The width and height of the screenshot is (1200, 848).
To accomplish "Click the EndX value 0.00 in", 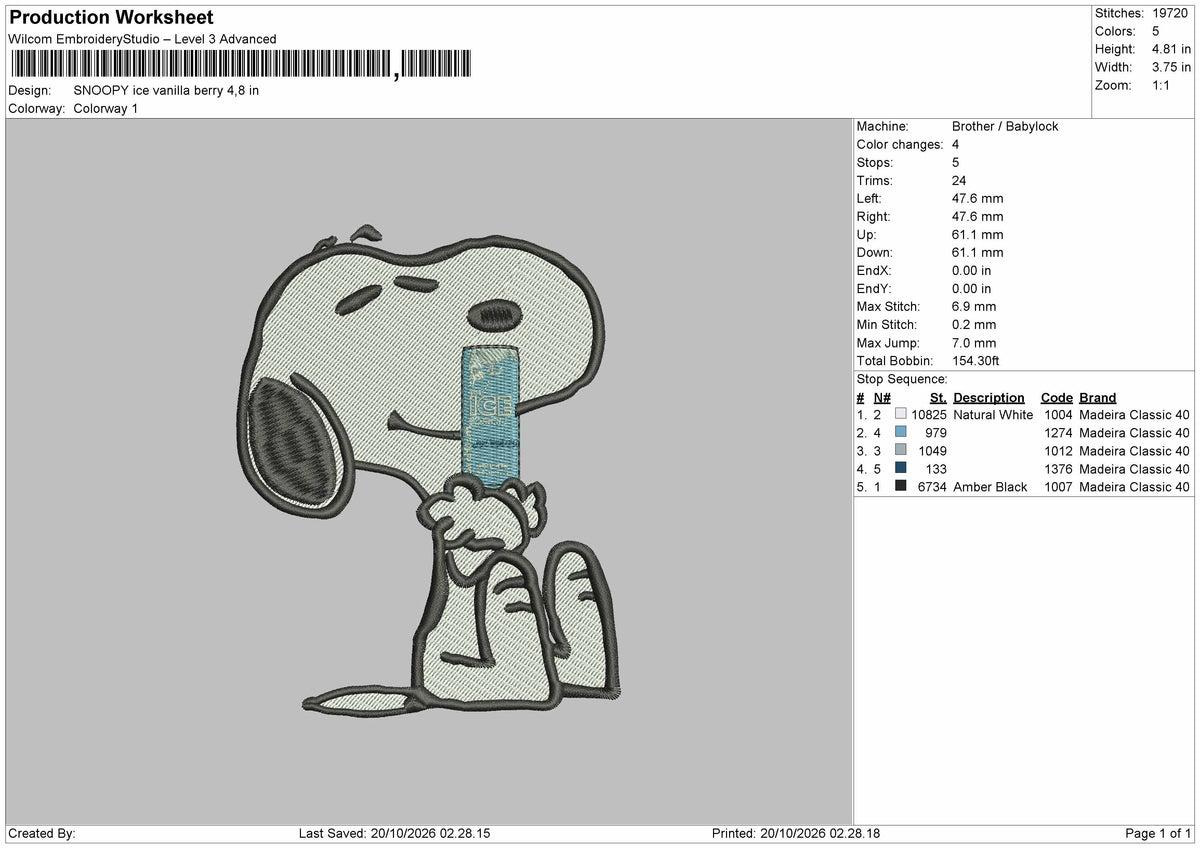I will pyautogui.click(x=972, y=270).
